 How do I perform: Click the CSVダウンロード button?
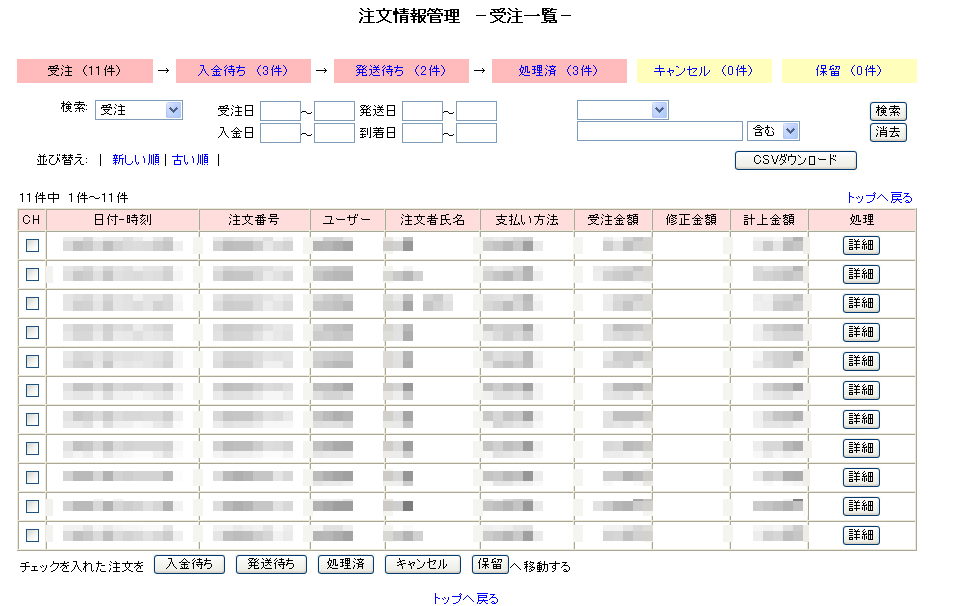[795, 160]
